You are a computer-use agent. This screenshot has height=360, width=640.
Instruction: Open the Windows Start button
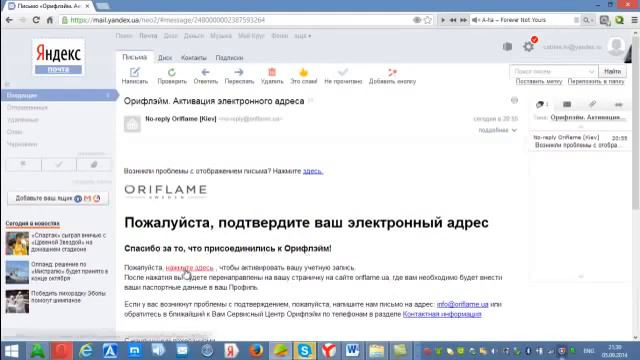point(11,351)
